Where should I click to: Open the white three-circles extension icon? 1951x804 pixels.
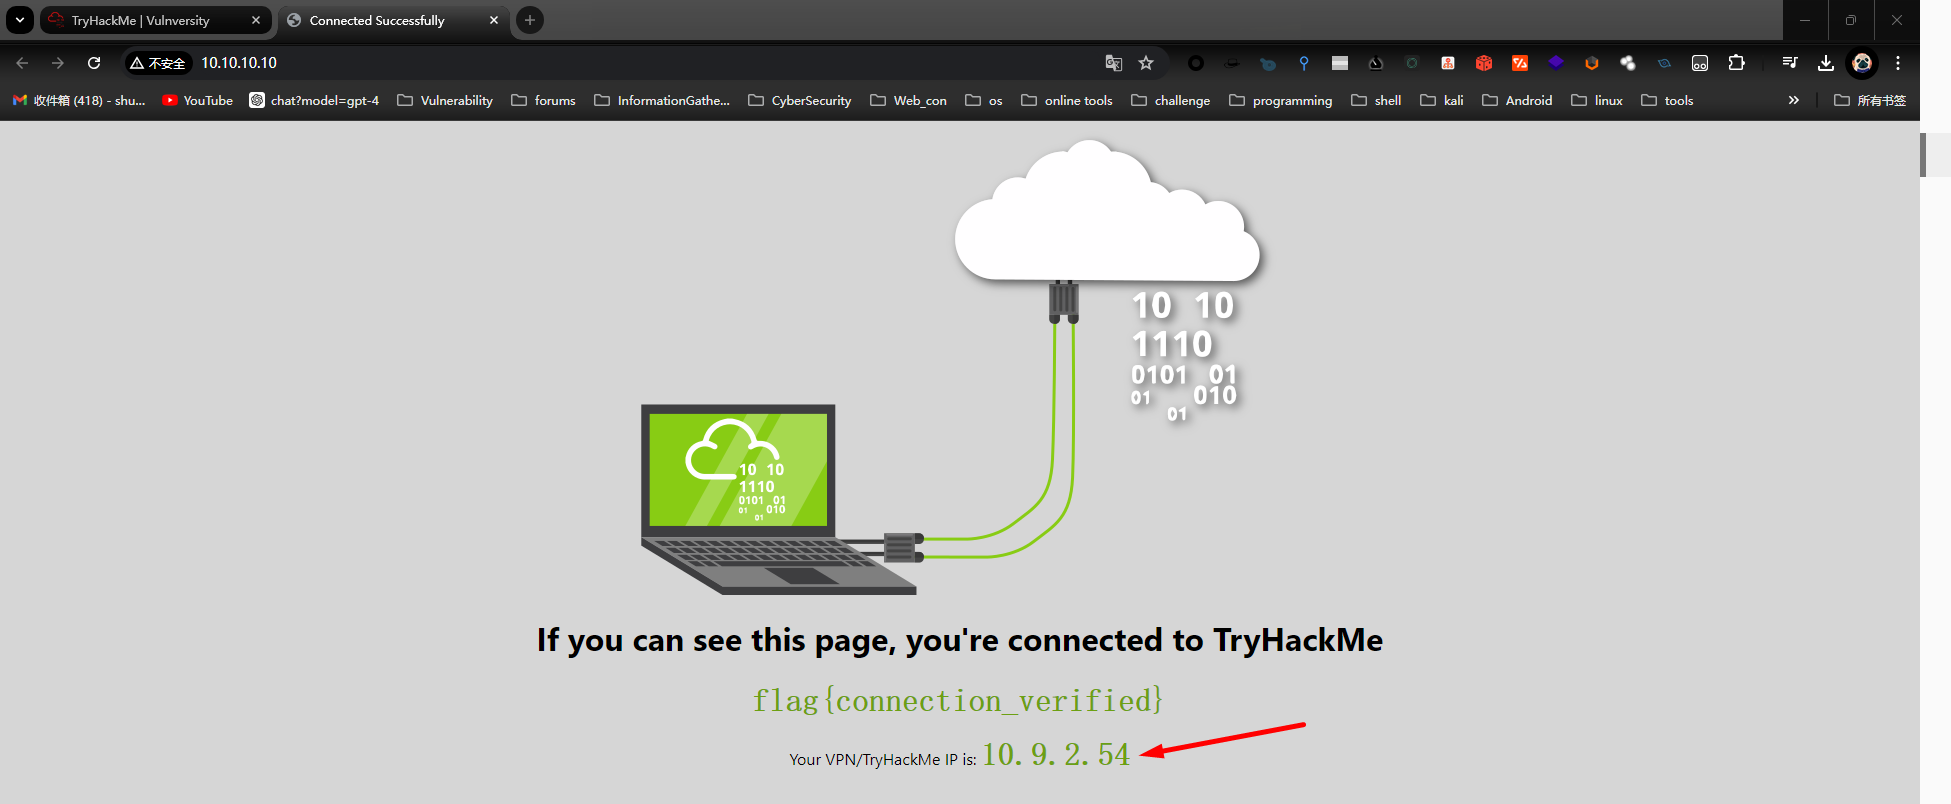click(x=1628, y=63)
